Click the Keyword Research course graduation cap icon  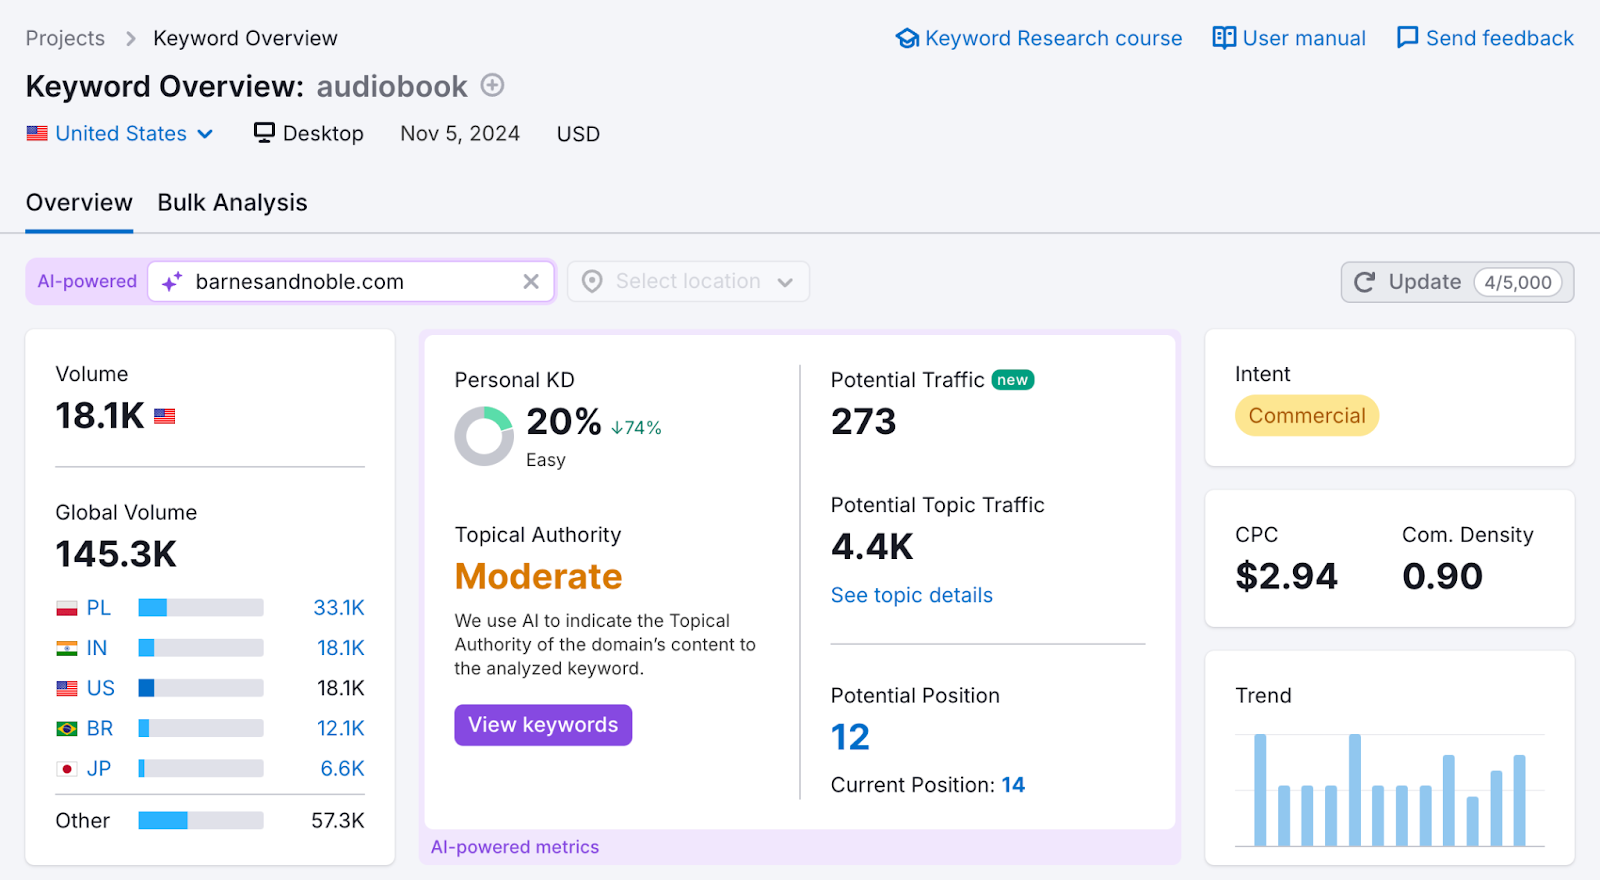click(x=907, y=38)
